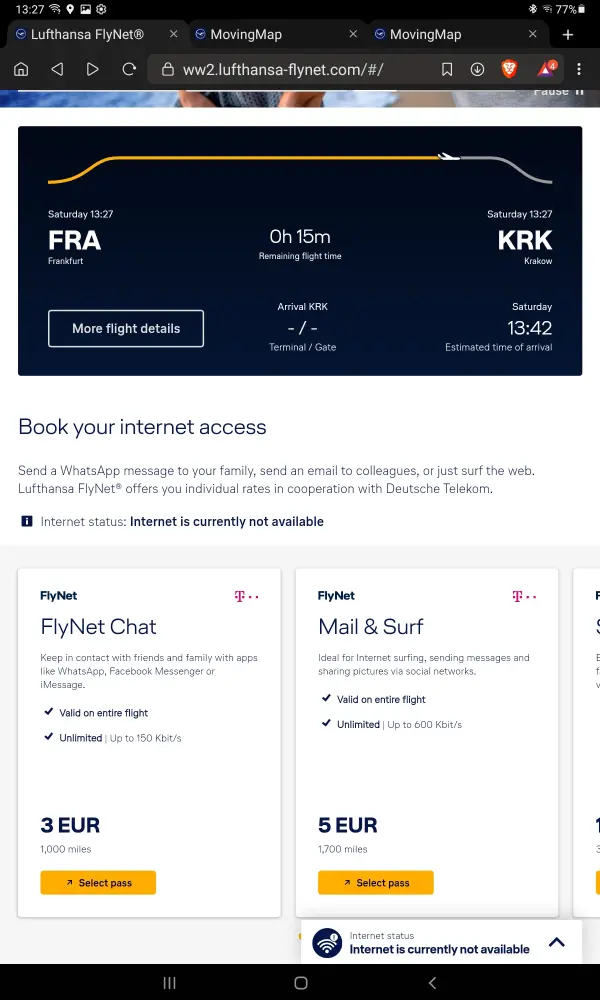
Task: Pause the banner slideshow at top
Action: (x=556, y=92)
